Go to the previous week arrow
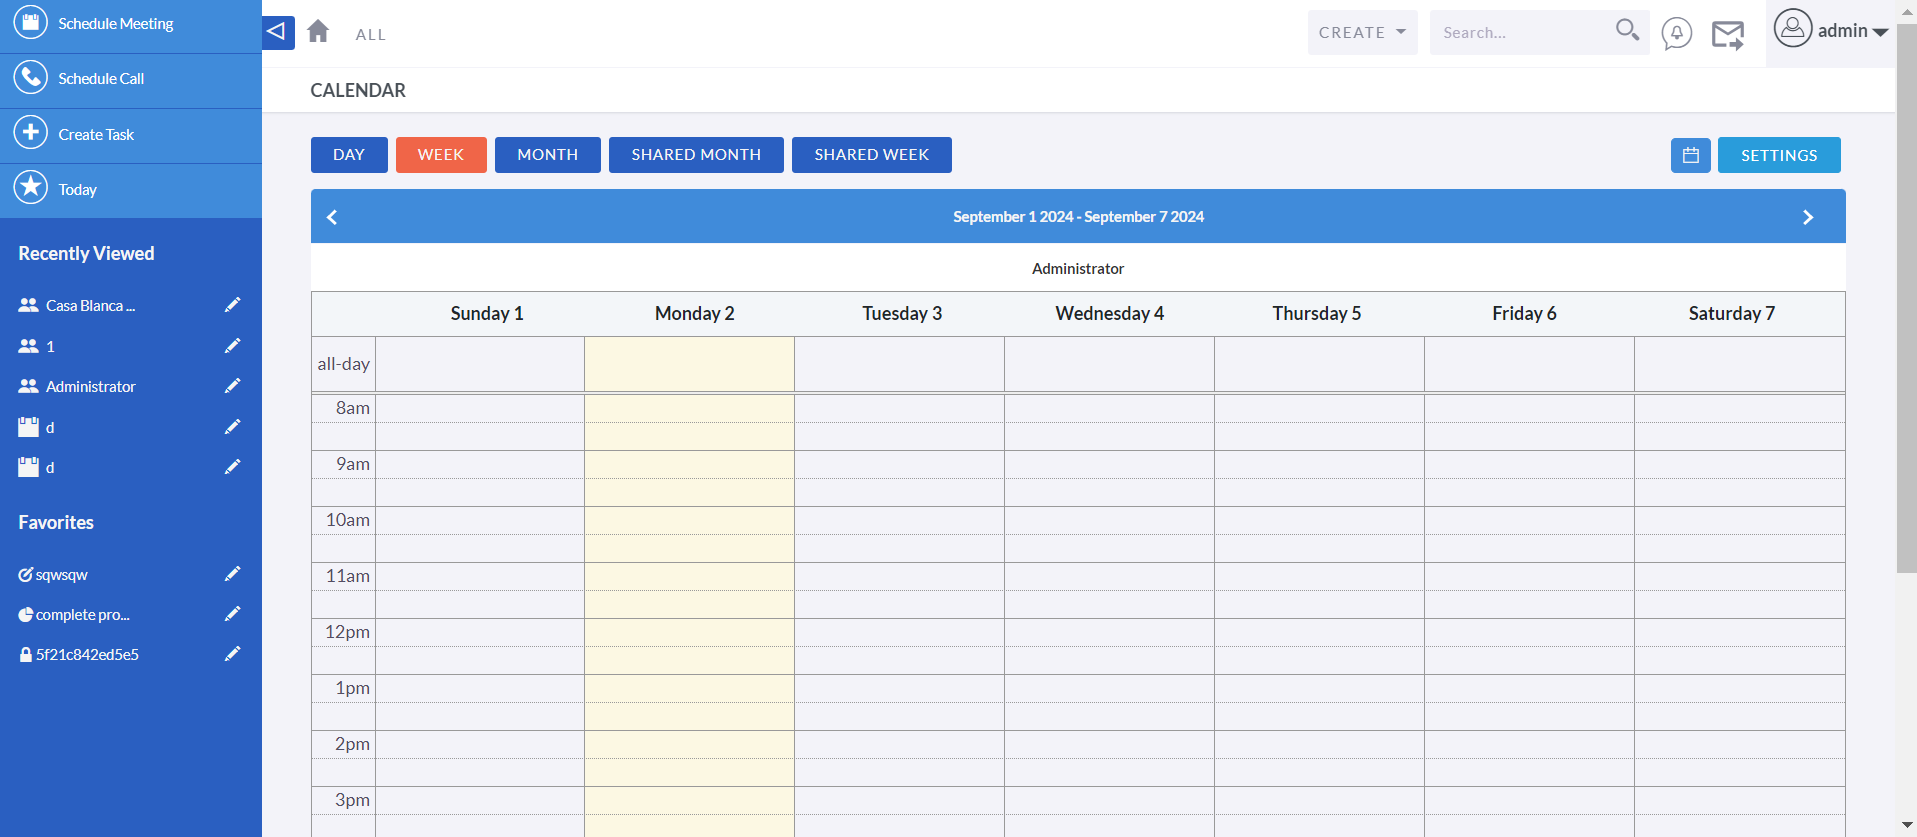 coord(332,217)
